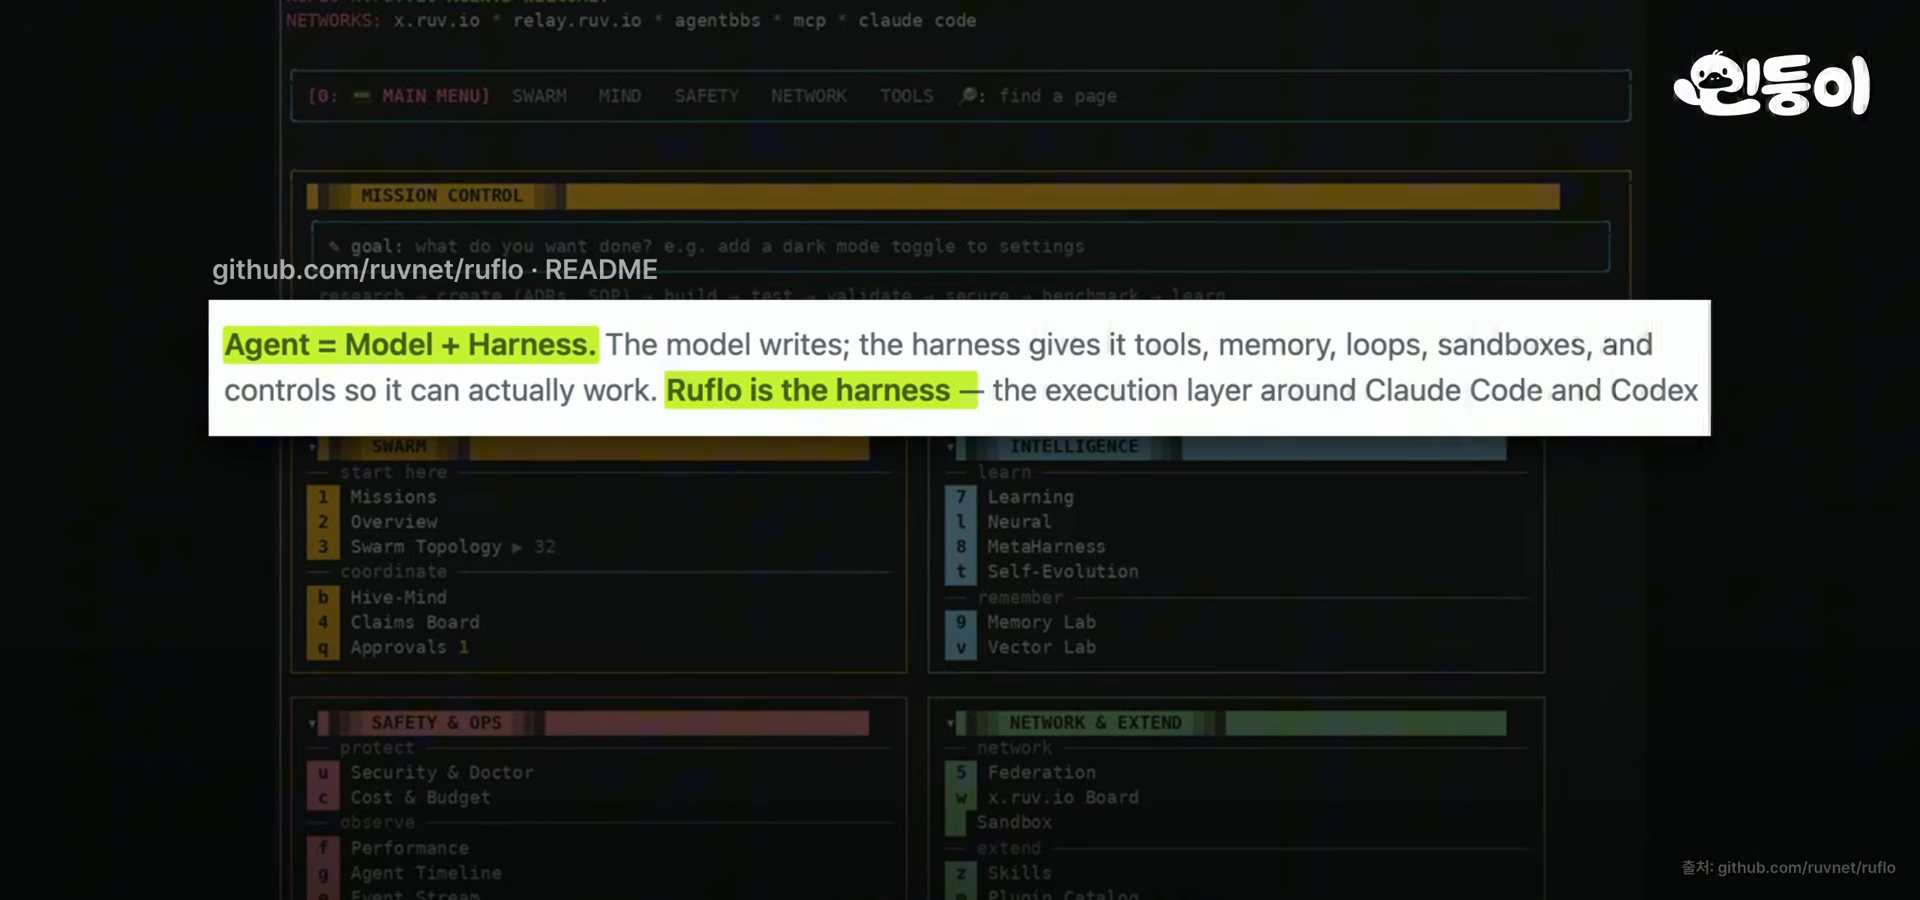Collapse the SWARM panel arrow
The width and height of the screenshot is (1920, 900).
(312, 447)
